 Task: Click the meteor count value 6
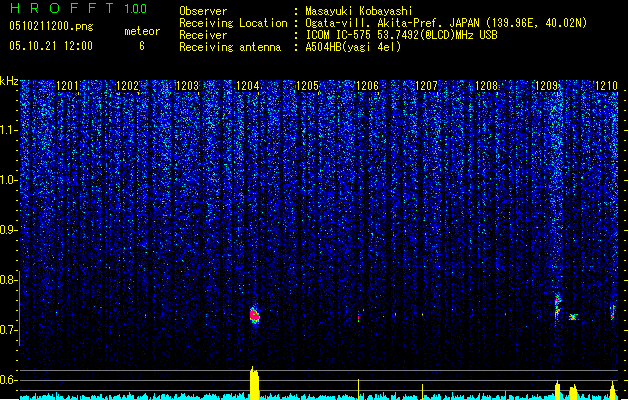[142, 46]
